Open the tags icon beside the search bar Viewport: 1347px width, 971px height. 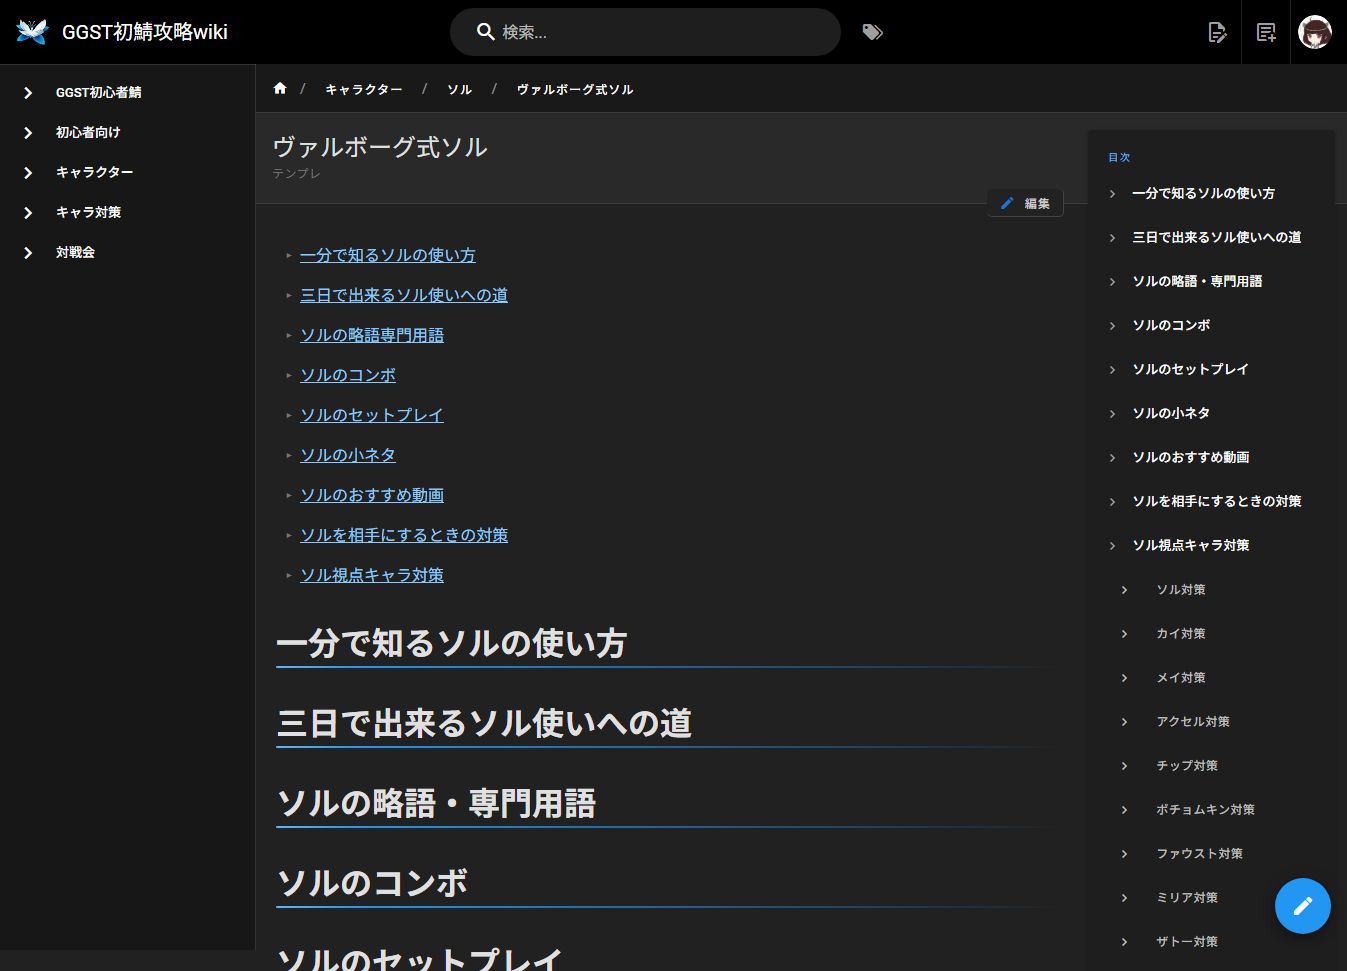(873, 32)
